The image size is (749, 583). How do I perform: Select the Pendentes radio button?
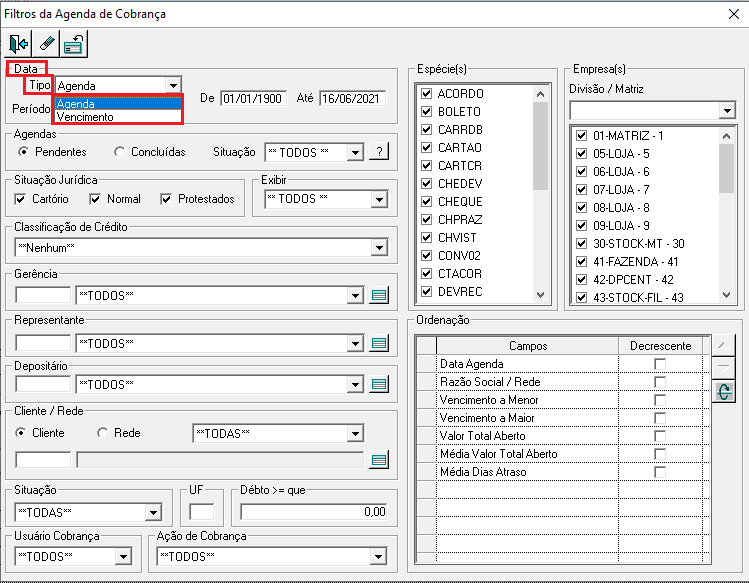pyautogui.click(x=23, y=152)
